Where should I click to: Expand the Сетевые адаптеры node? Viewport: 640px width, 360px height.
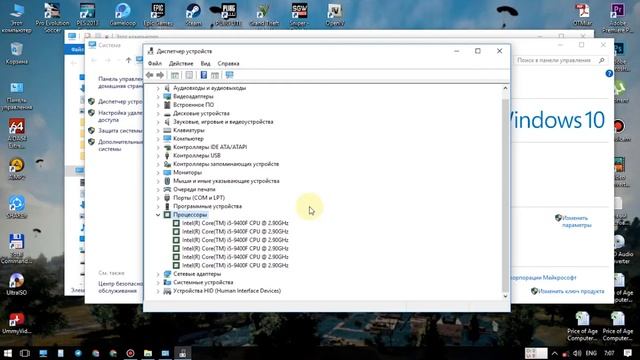158,274
